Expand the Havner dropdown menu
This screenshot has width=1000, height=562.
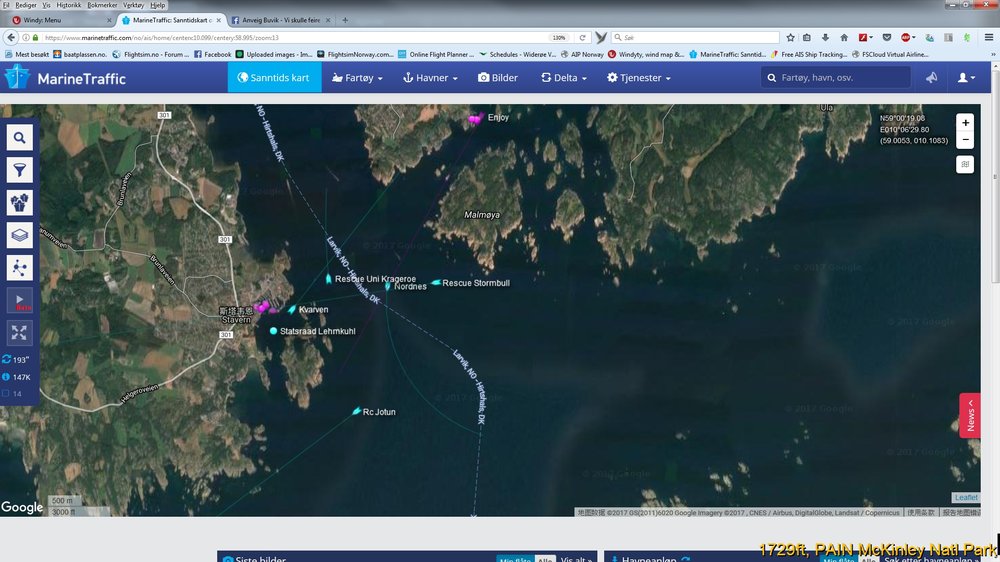tap(430, 78)
